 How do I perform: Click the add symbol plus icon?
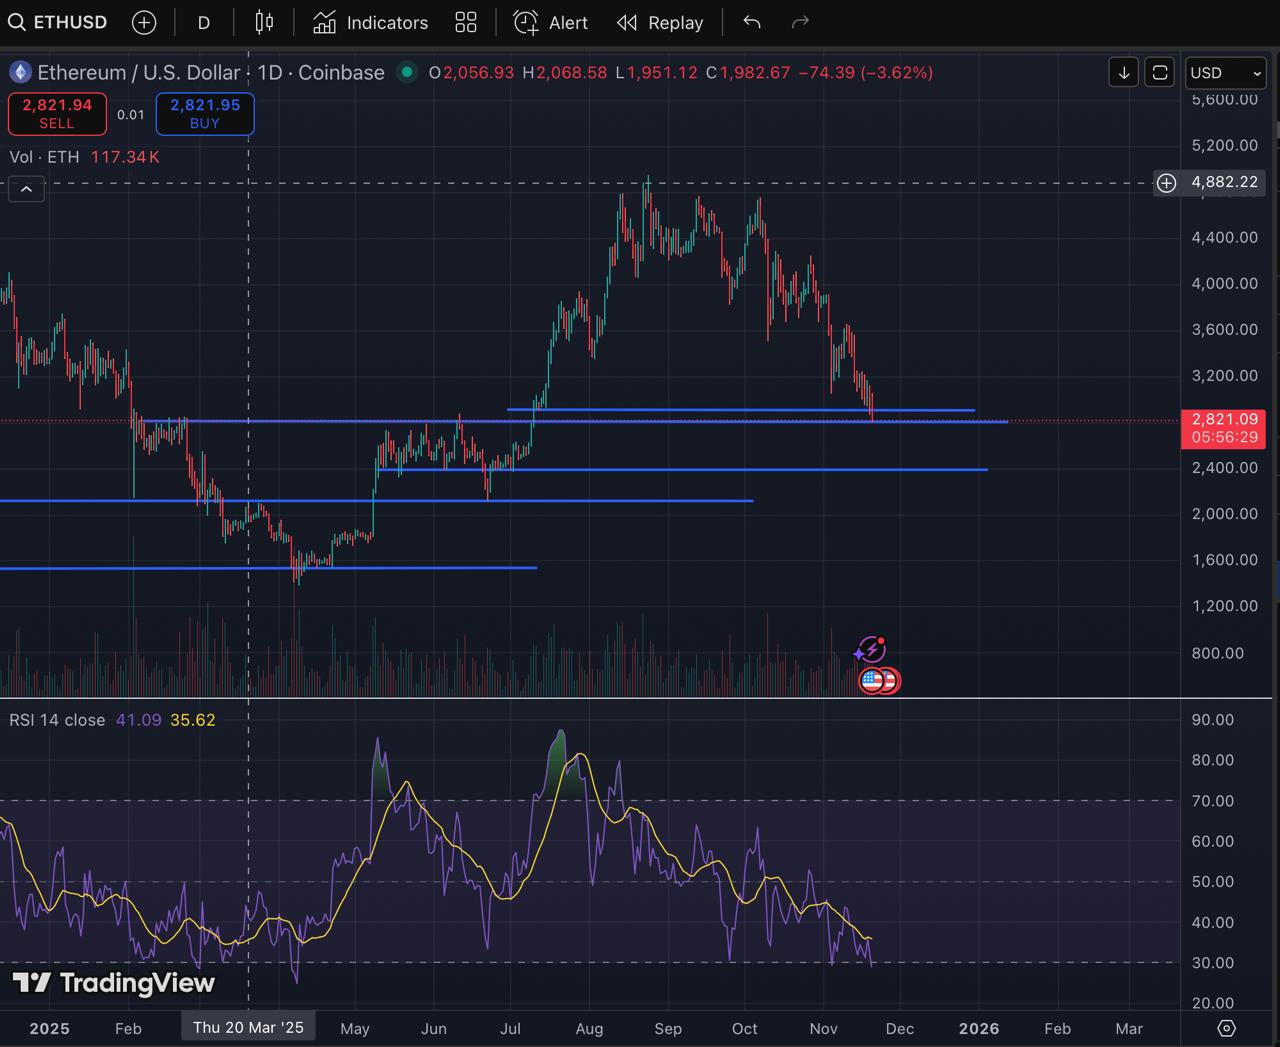tap(144, 22)
